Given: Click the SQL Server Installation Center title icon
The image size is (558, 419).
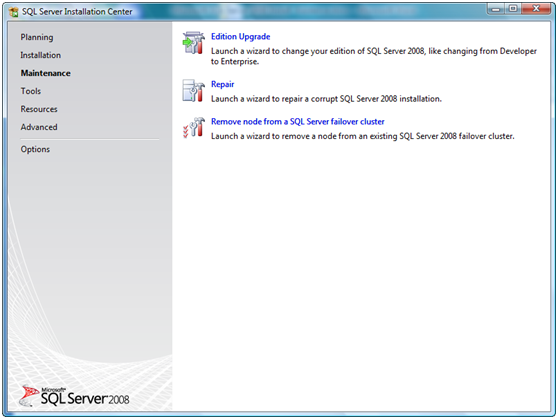Looking at the screenshot, I should 14,12.
